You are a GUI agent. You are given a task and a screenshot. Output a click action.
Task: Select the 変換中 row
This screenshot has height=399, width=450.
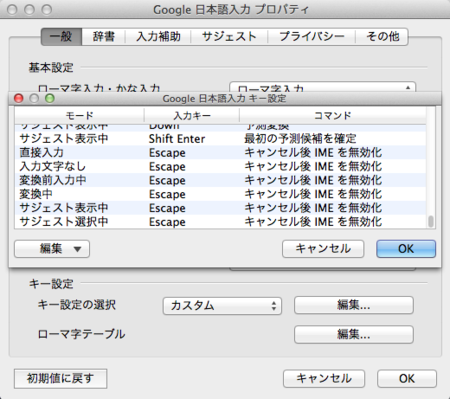pyautogui.click(x=220, y=194)
